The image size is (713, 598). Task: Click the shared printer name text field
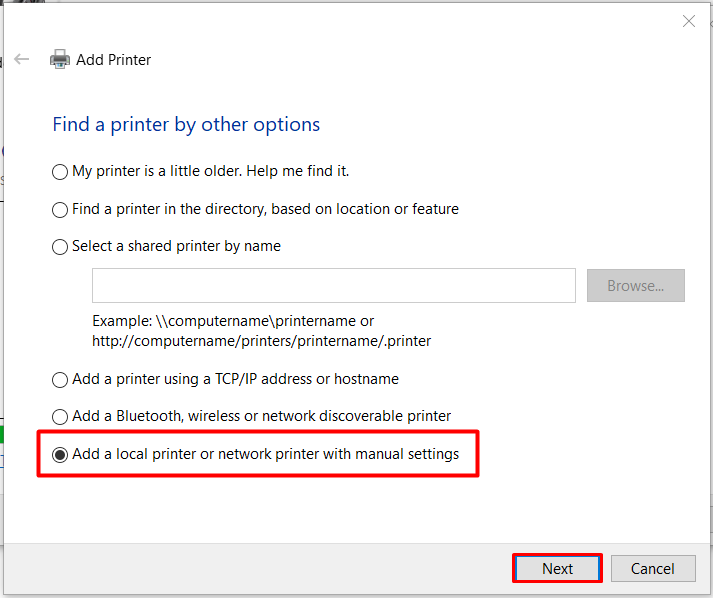[333, 286]
